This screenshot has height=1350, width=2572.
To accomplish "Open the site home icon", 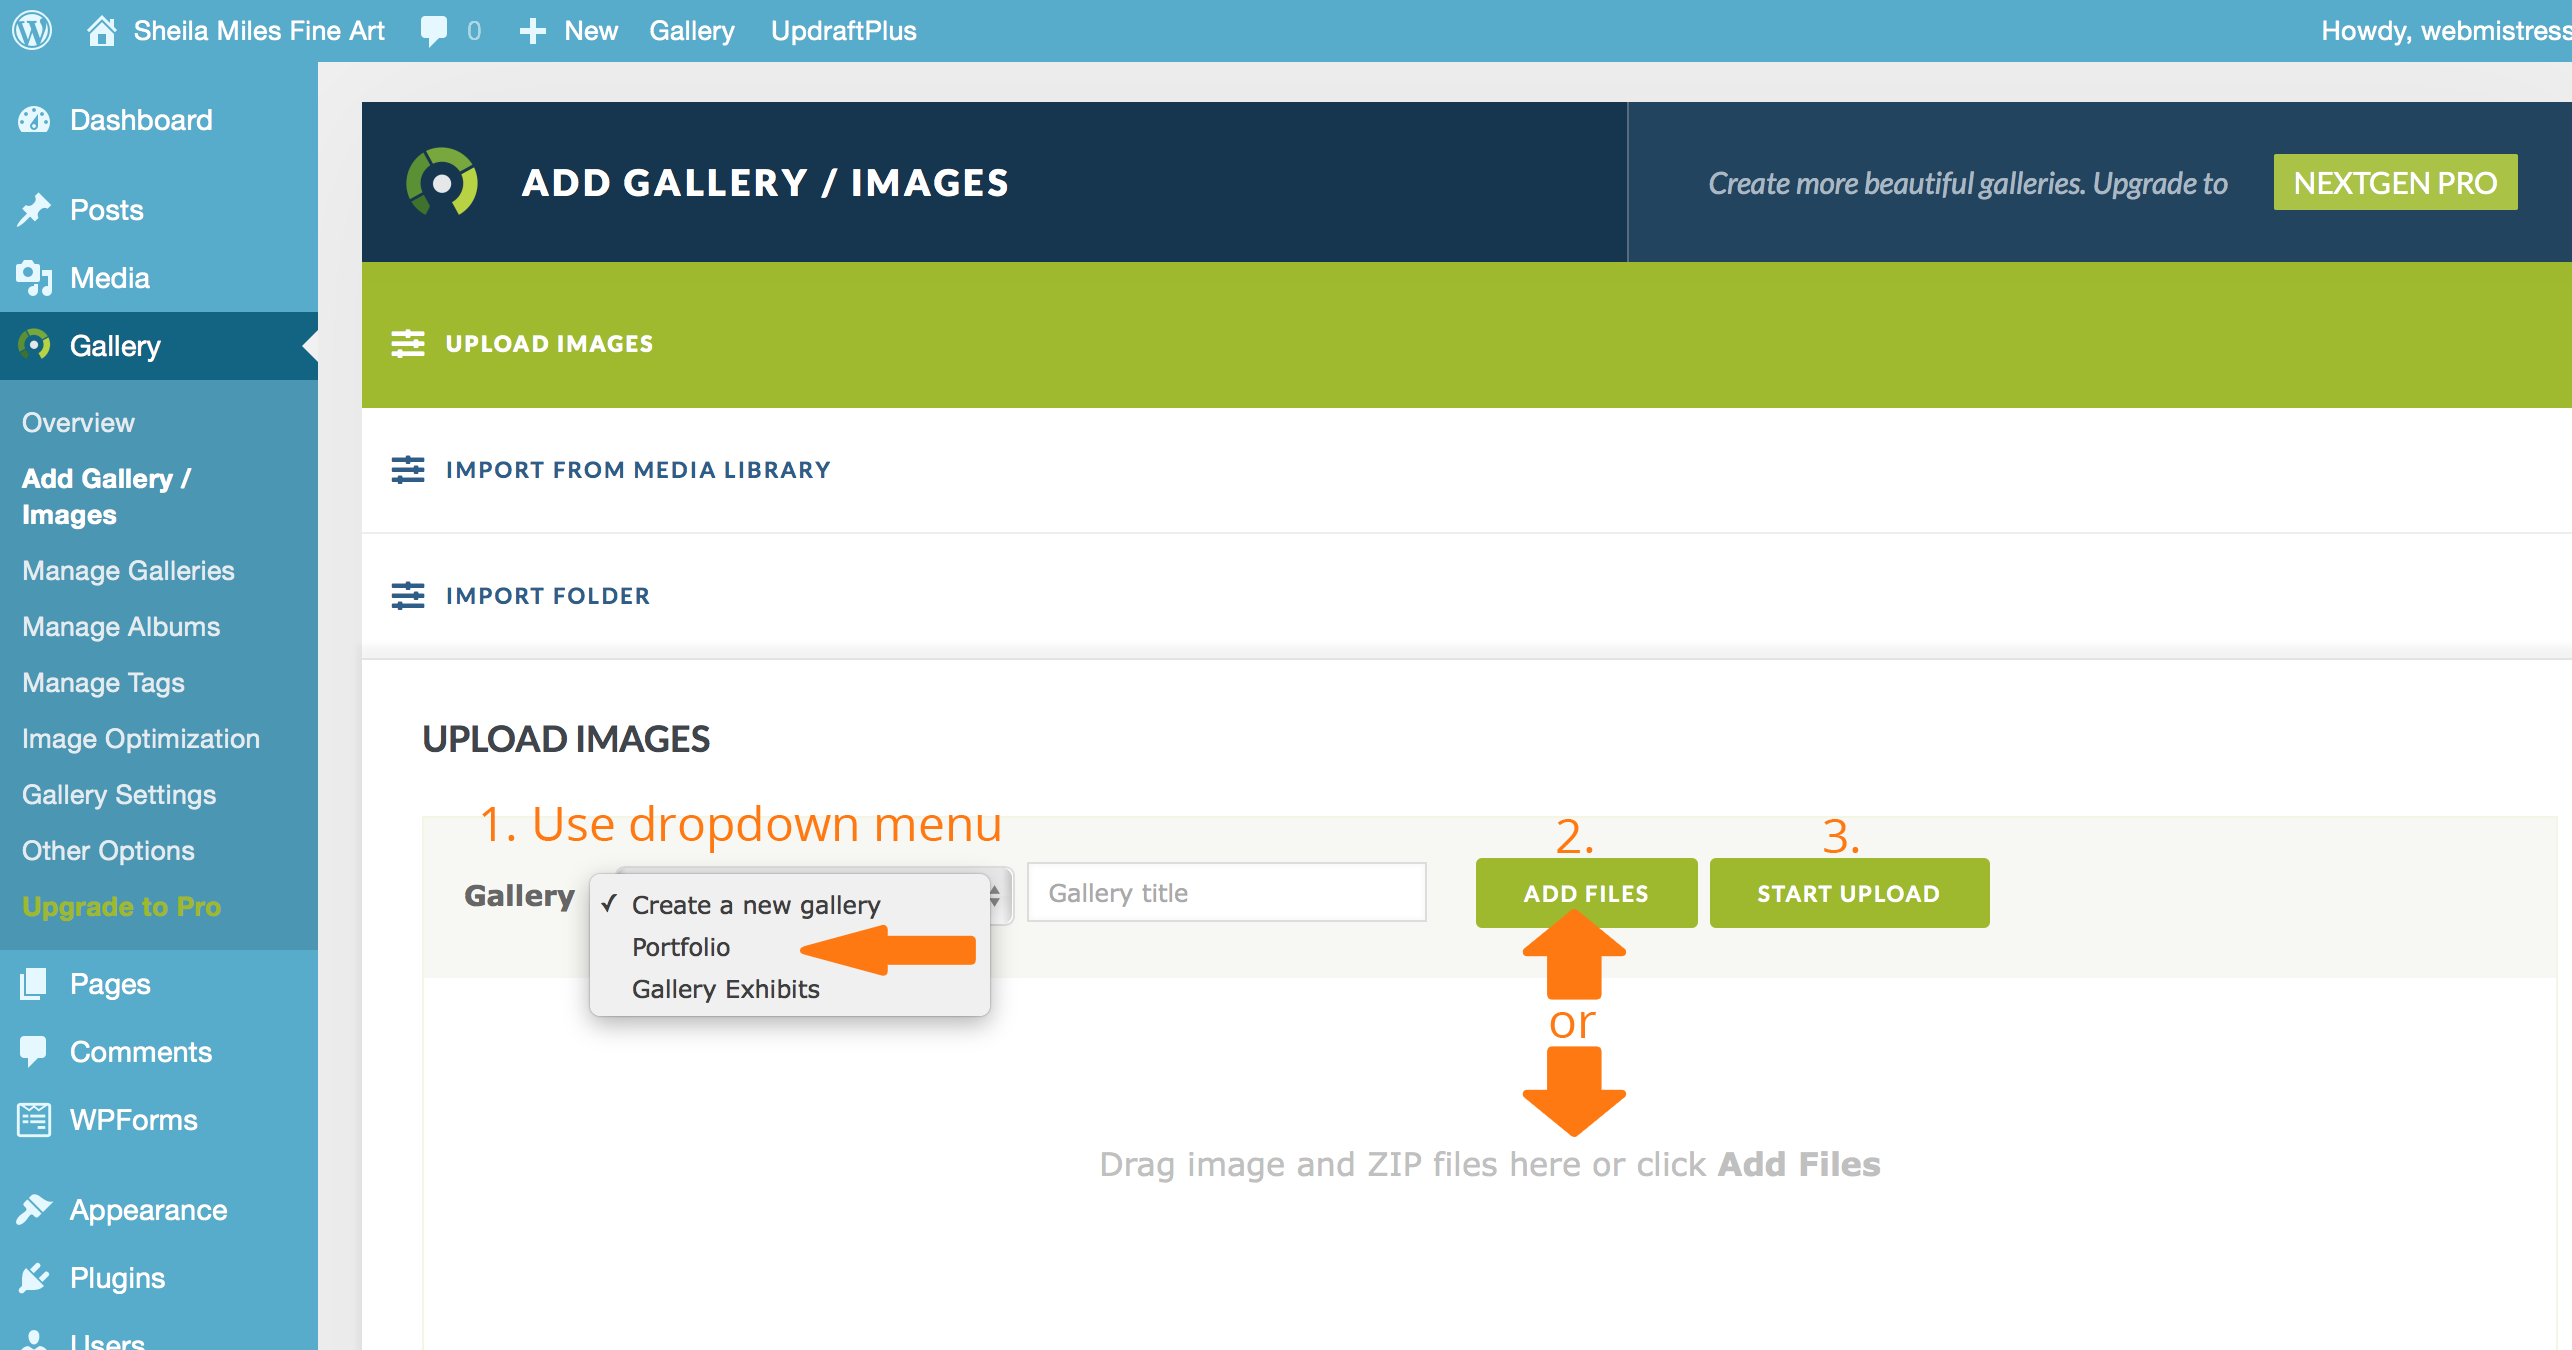I will pos(101,31).
